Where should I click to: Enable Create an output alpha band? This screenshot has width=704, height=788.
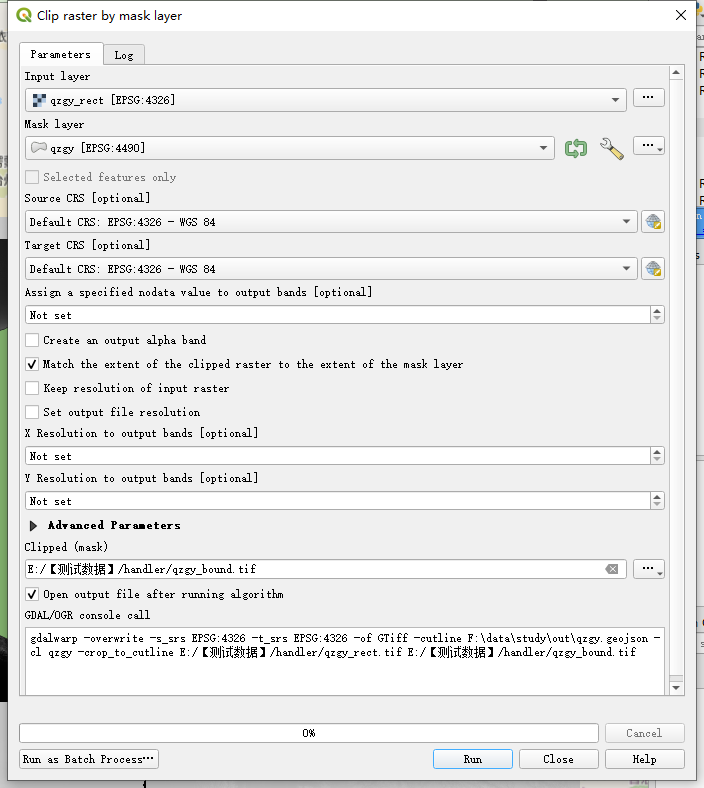point(32,340)
